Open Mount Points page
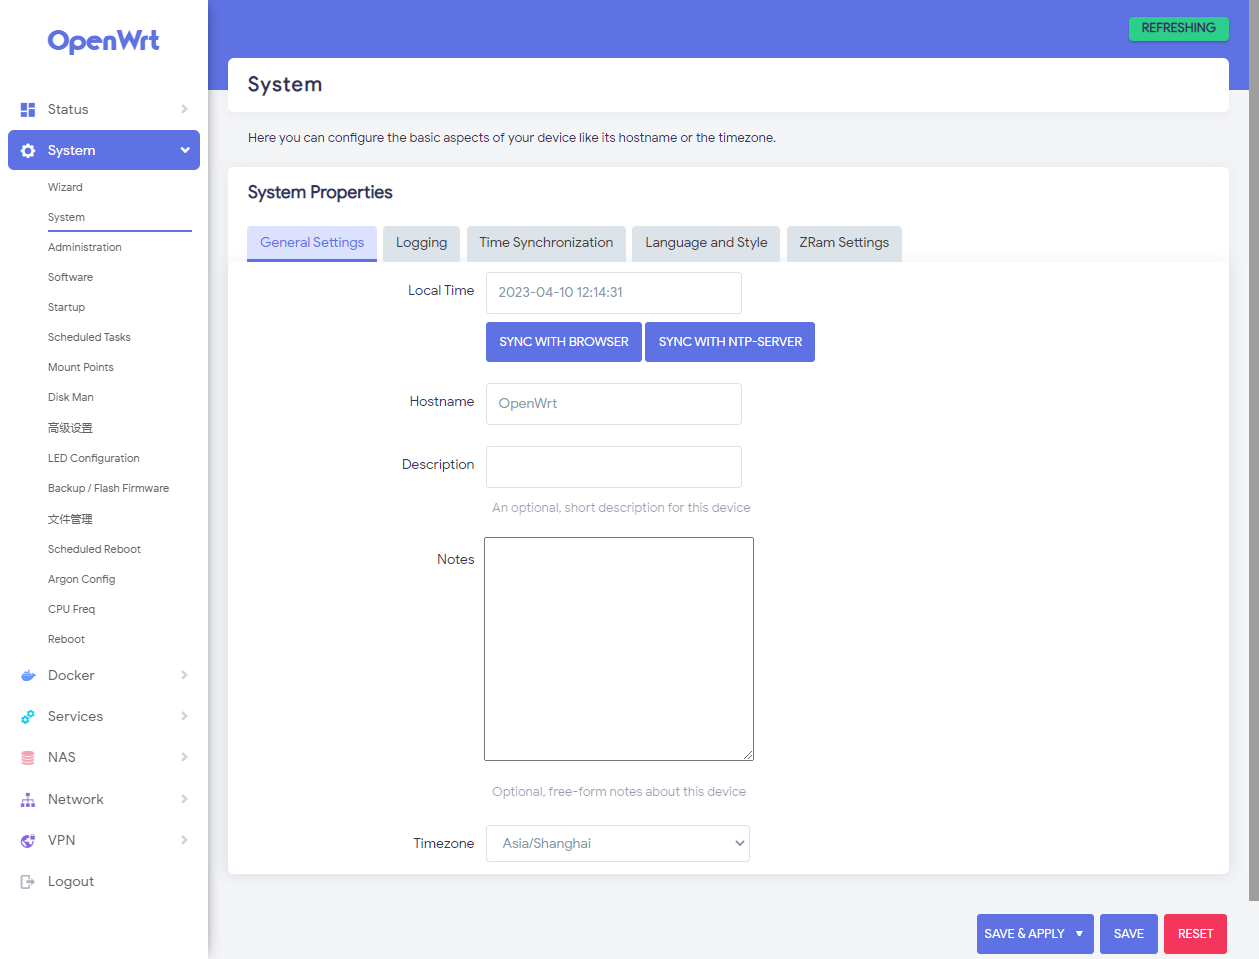Image resolution: width=1259 pixels, height=959 pixels. pyautogui.click(x=81, y=367)
